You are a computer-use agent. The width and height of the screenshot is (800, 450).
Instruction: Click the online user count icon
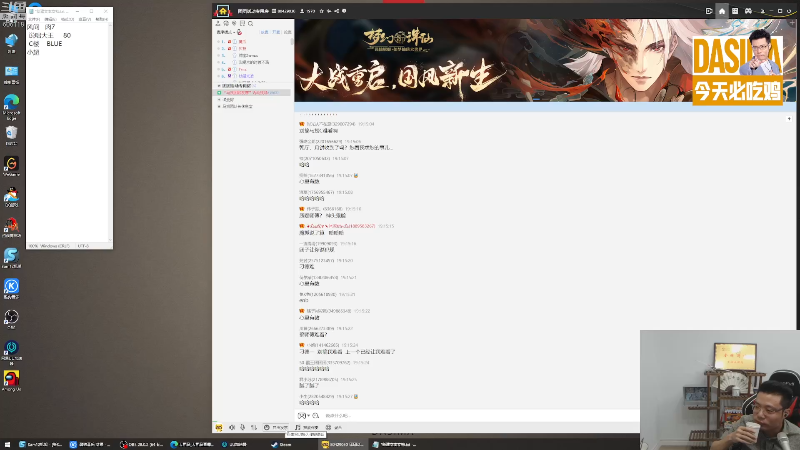point(302,11)
